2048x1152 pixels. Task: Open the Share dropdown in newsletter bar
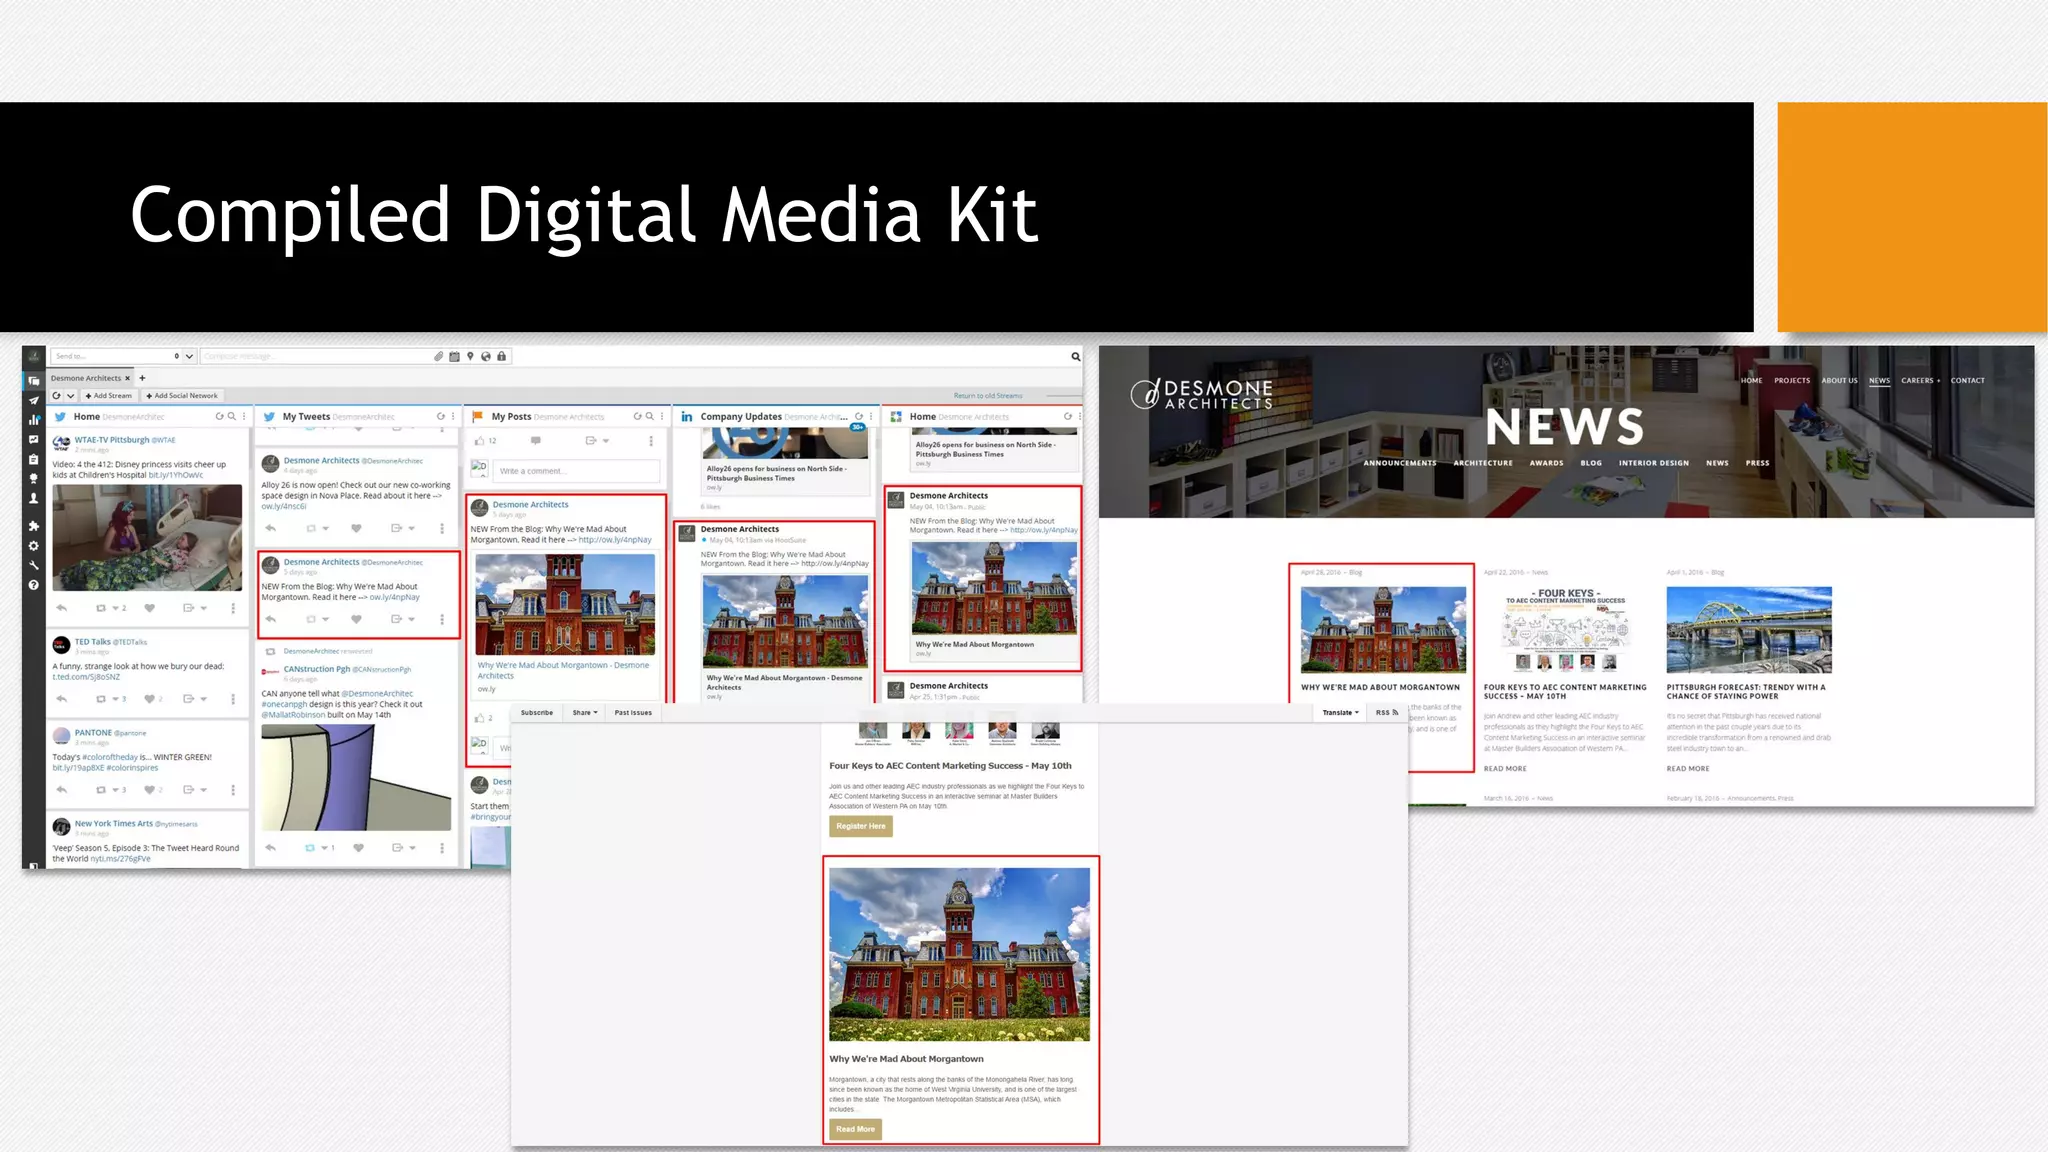click(585, 713)
